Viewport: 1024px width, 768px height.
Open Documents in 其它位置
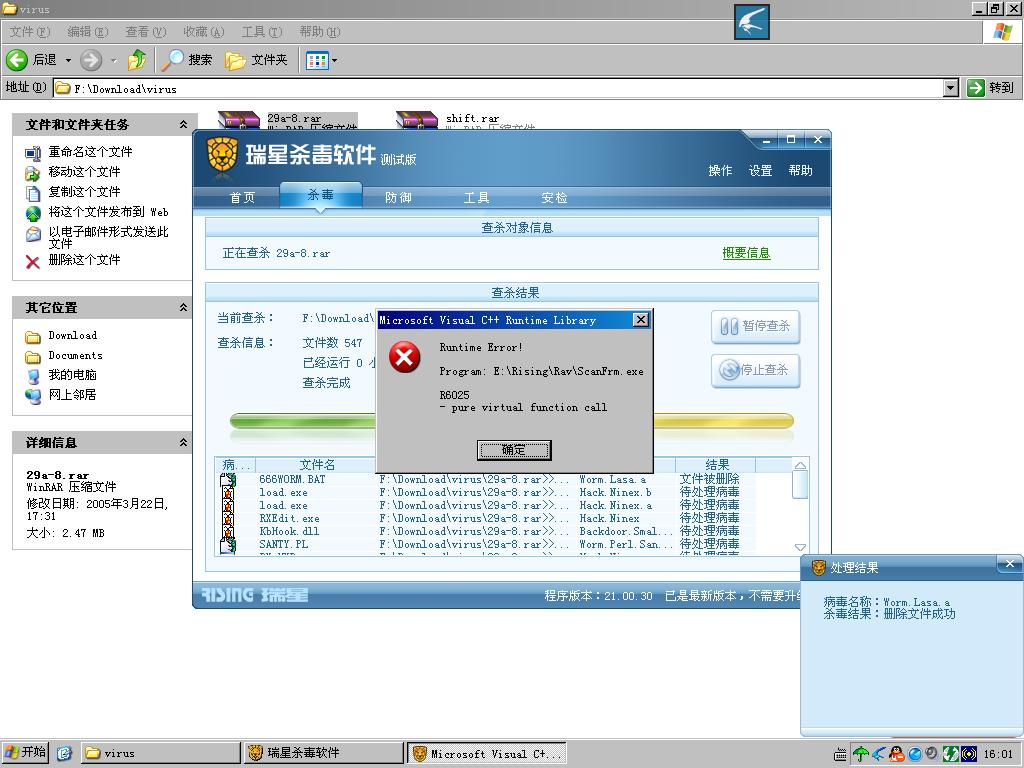click(x=75, y=355)
